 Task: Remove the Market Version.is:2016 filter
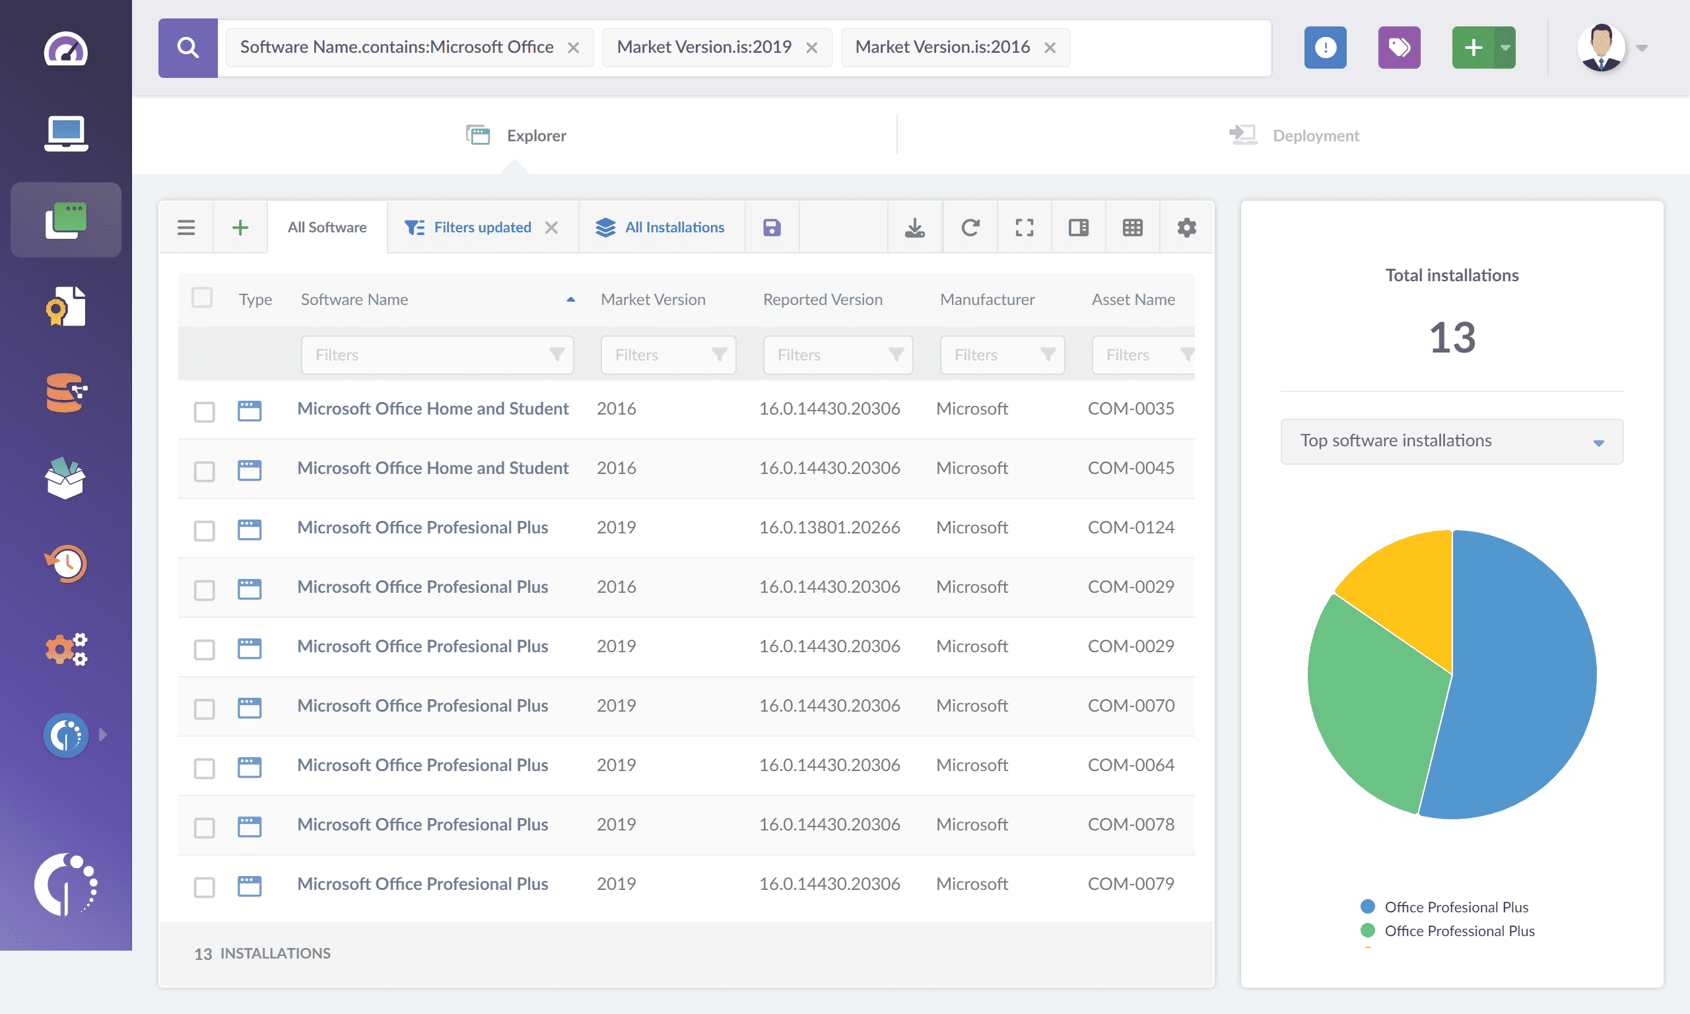1050,47
